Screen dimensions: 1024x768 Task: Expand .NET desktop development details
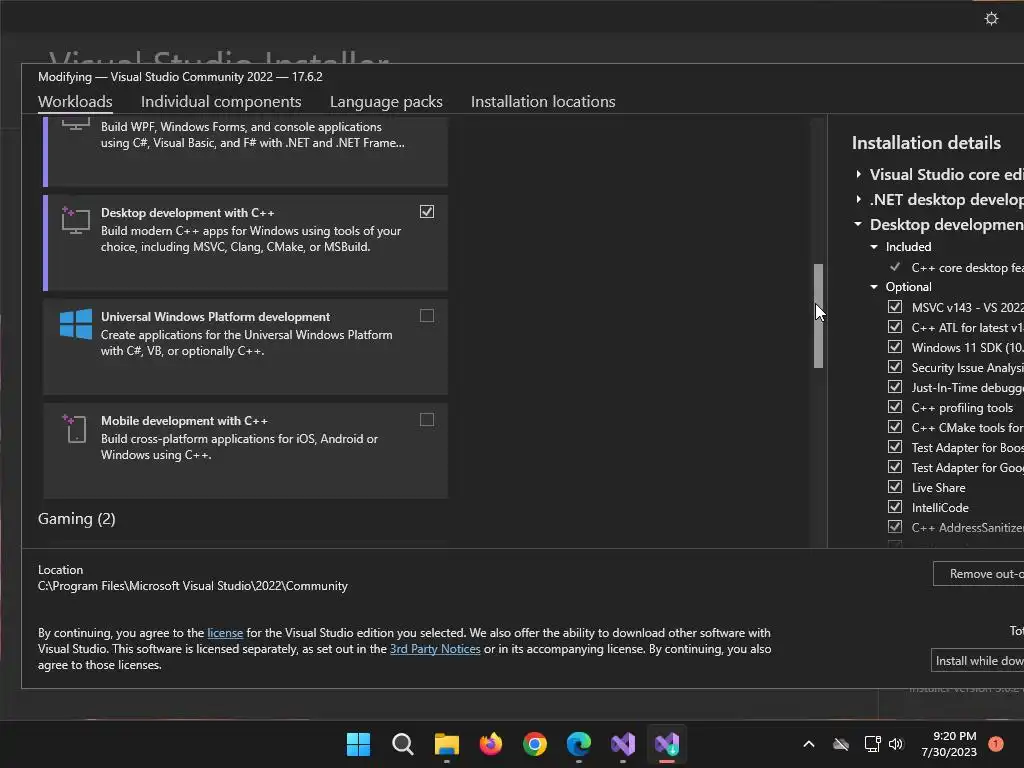coord(859,199)
